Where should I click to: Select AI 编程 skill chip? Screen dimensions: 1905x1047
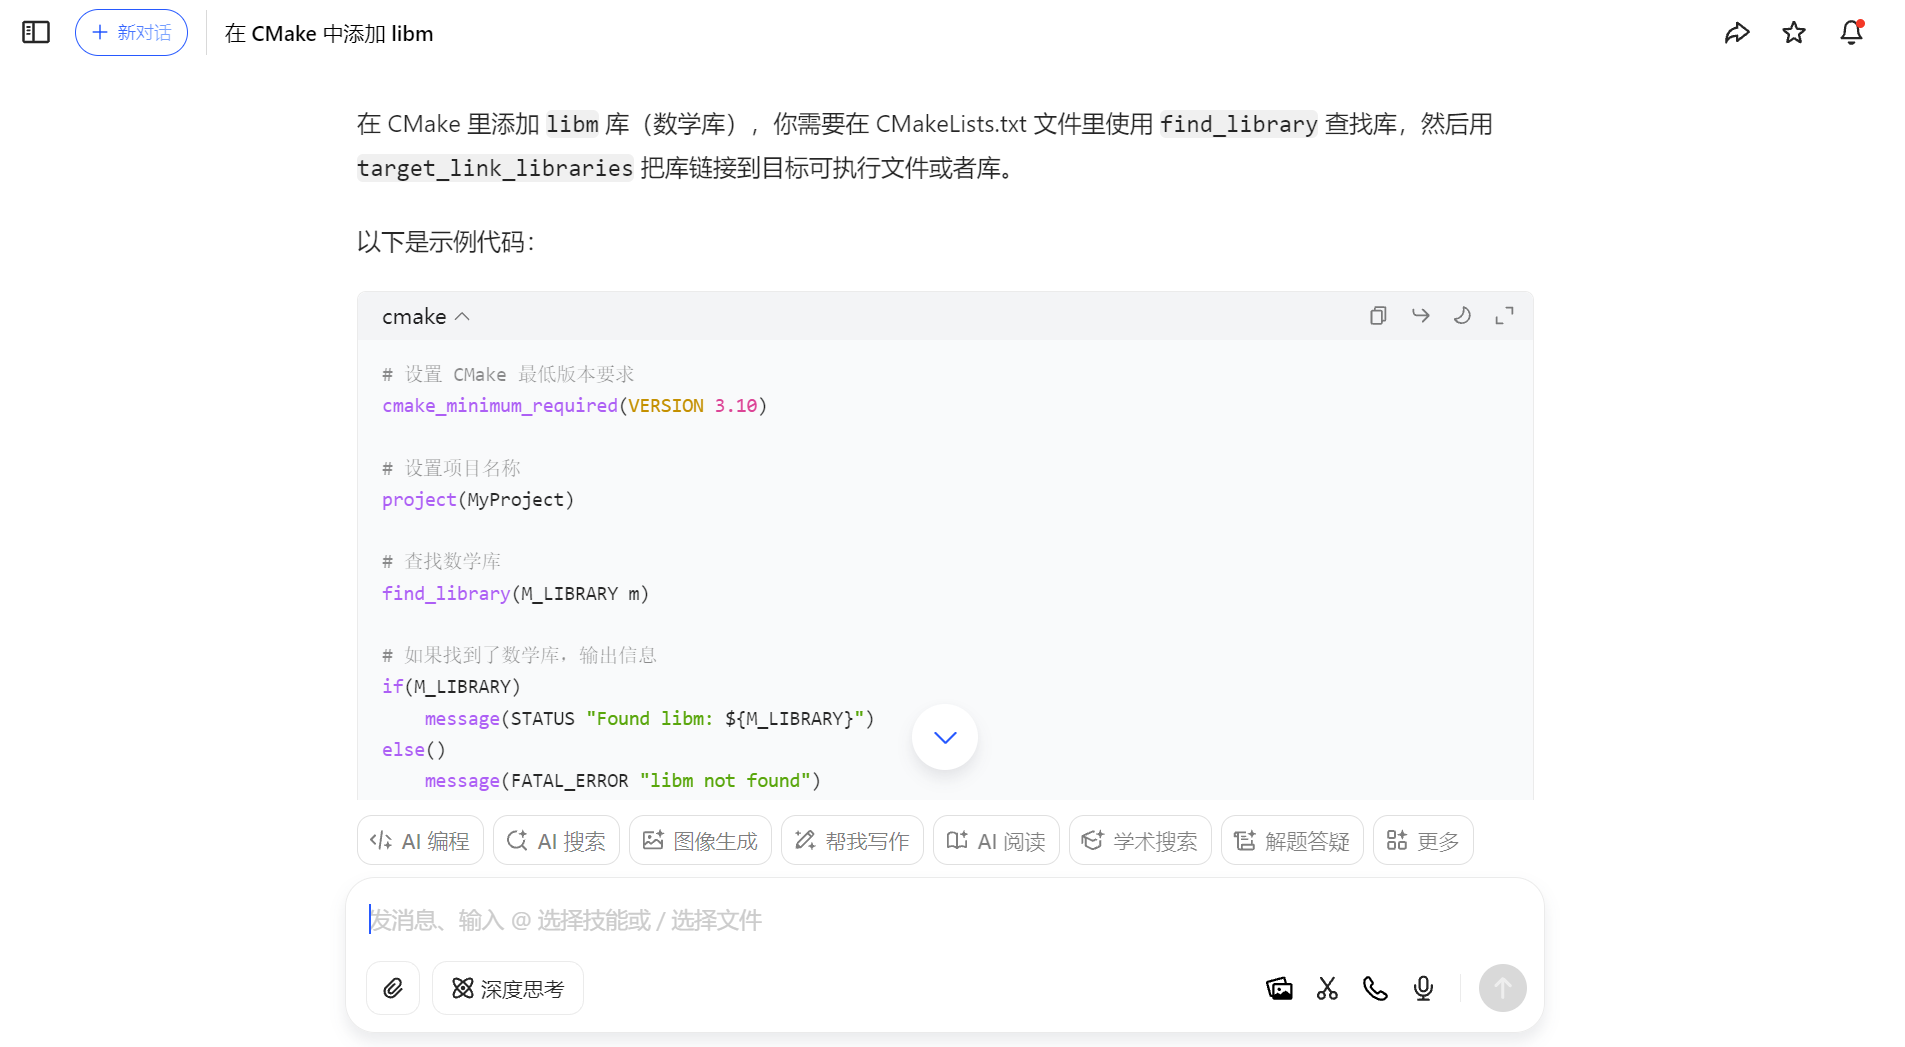(x=420, y=841)
